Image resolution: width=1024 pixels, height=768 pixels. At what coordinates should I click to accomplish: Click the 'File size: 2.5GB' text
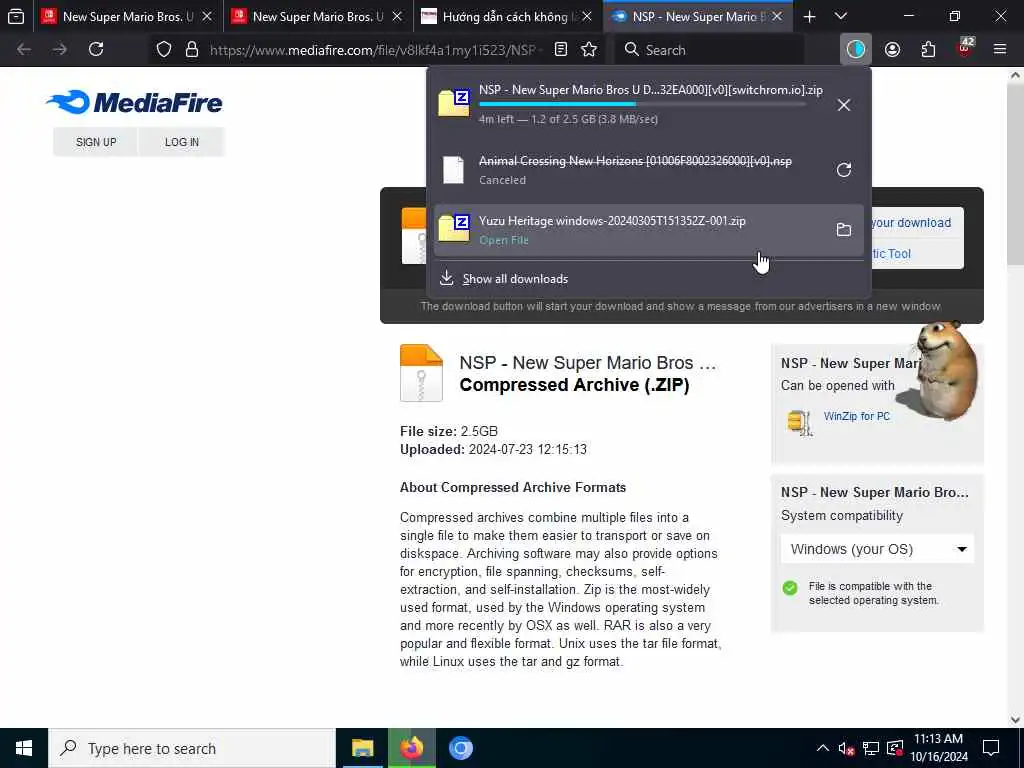[x=449, y=431]
